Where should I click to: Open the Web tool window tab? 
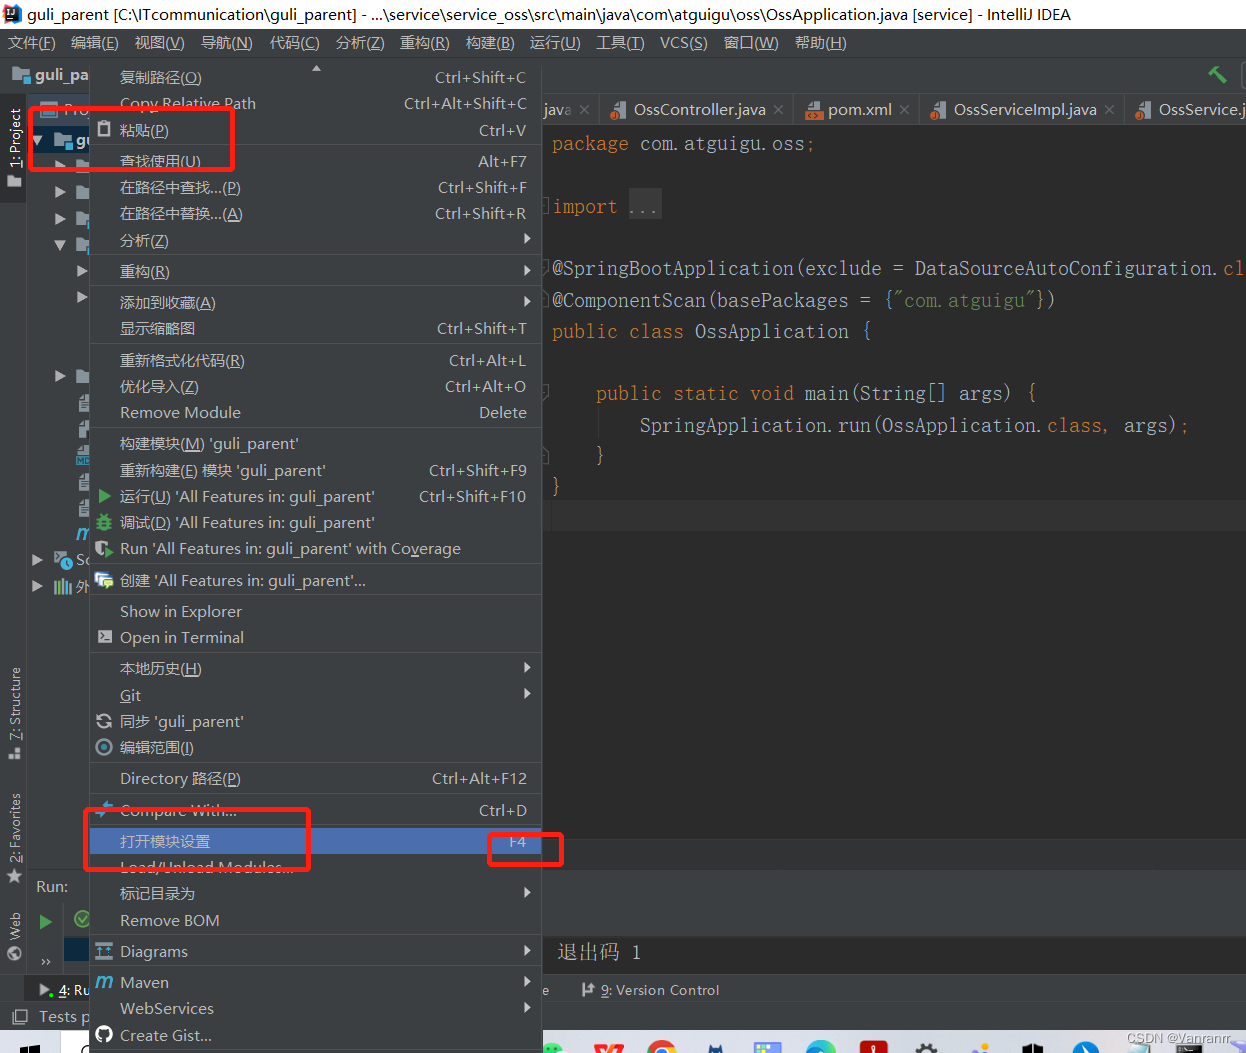pos(14,936)
